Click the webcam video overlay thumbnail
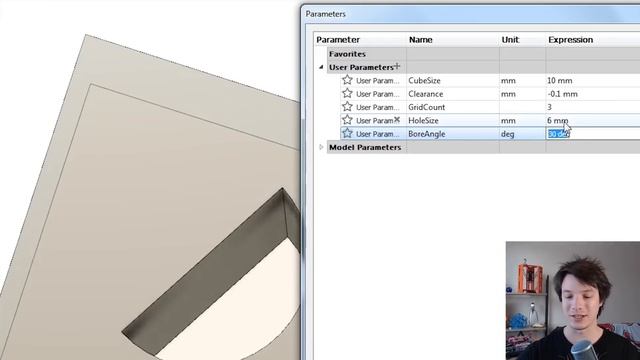Viewport: 640px width, 360px height. pos(573,300)
